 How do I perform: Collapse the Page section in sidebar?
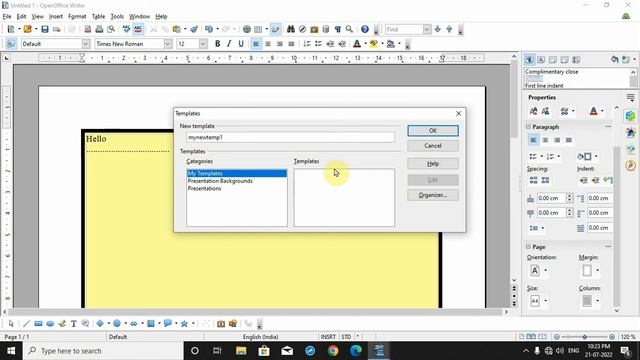529,247
